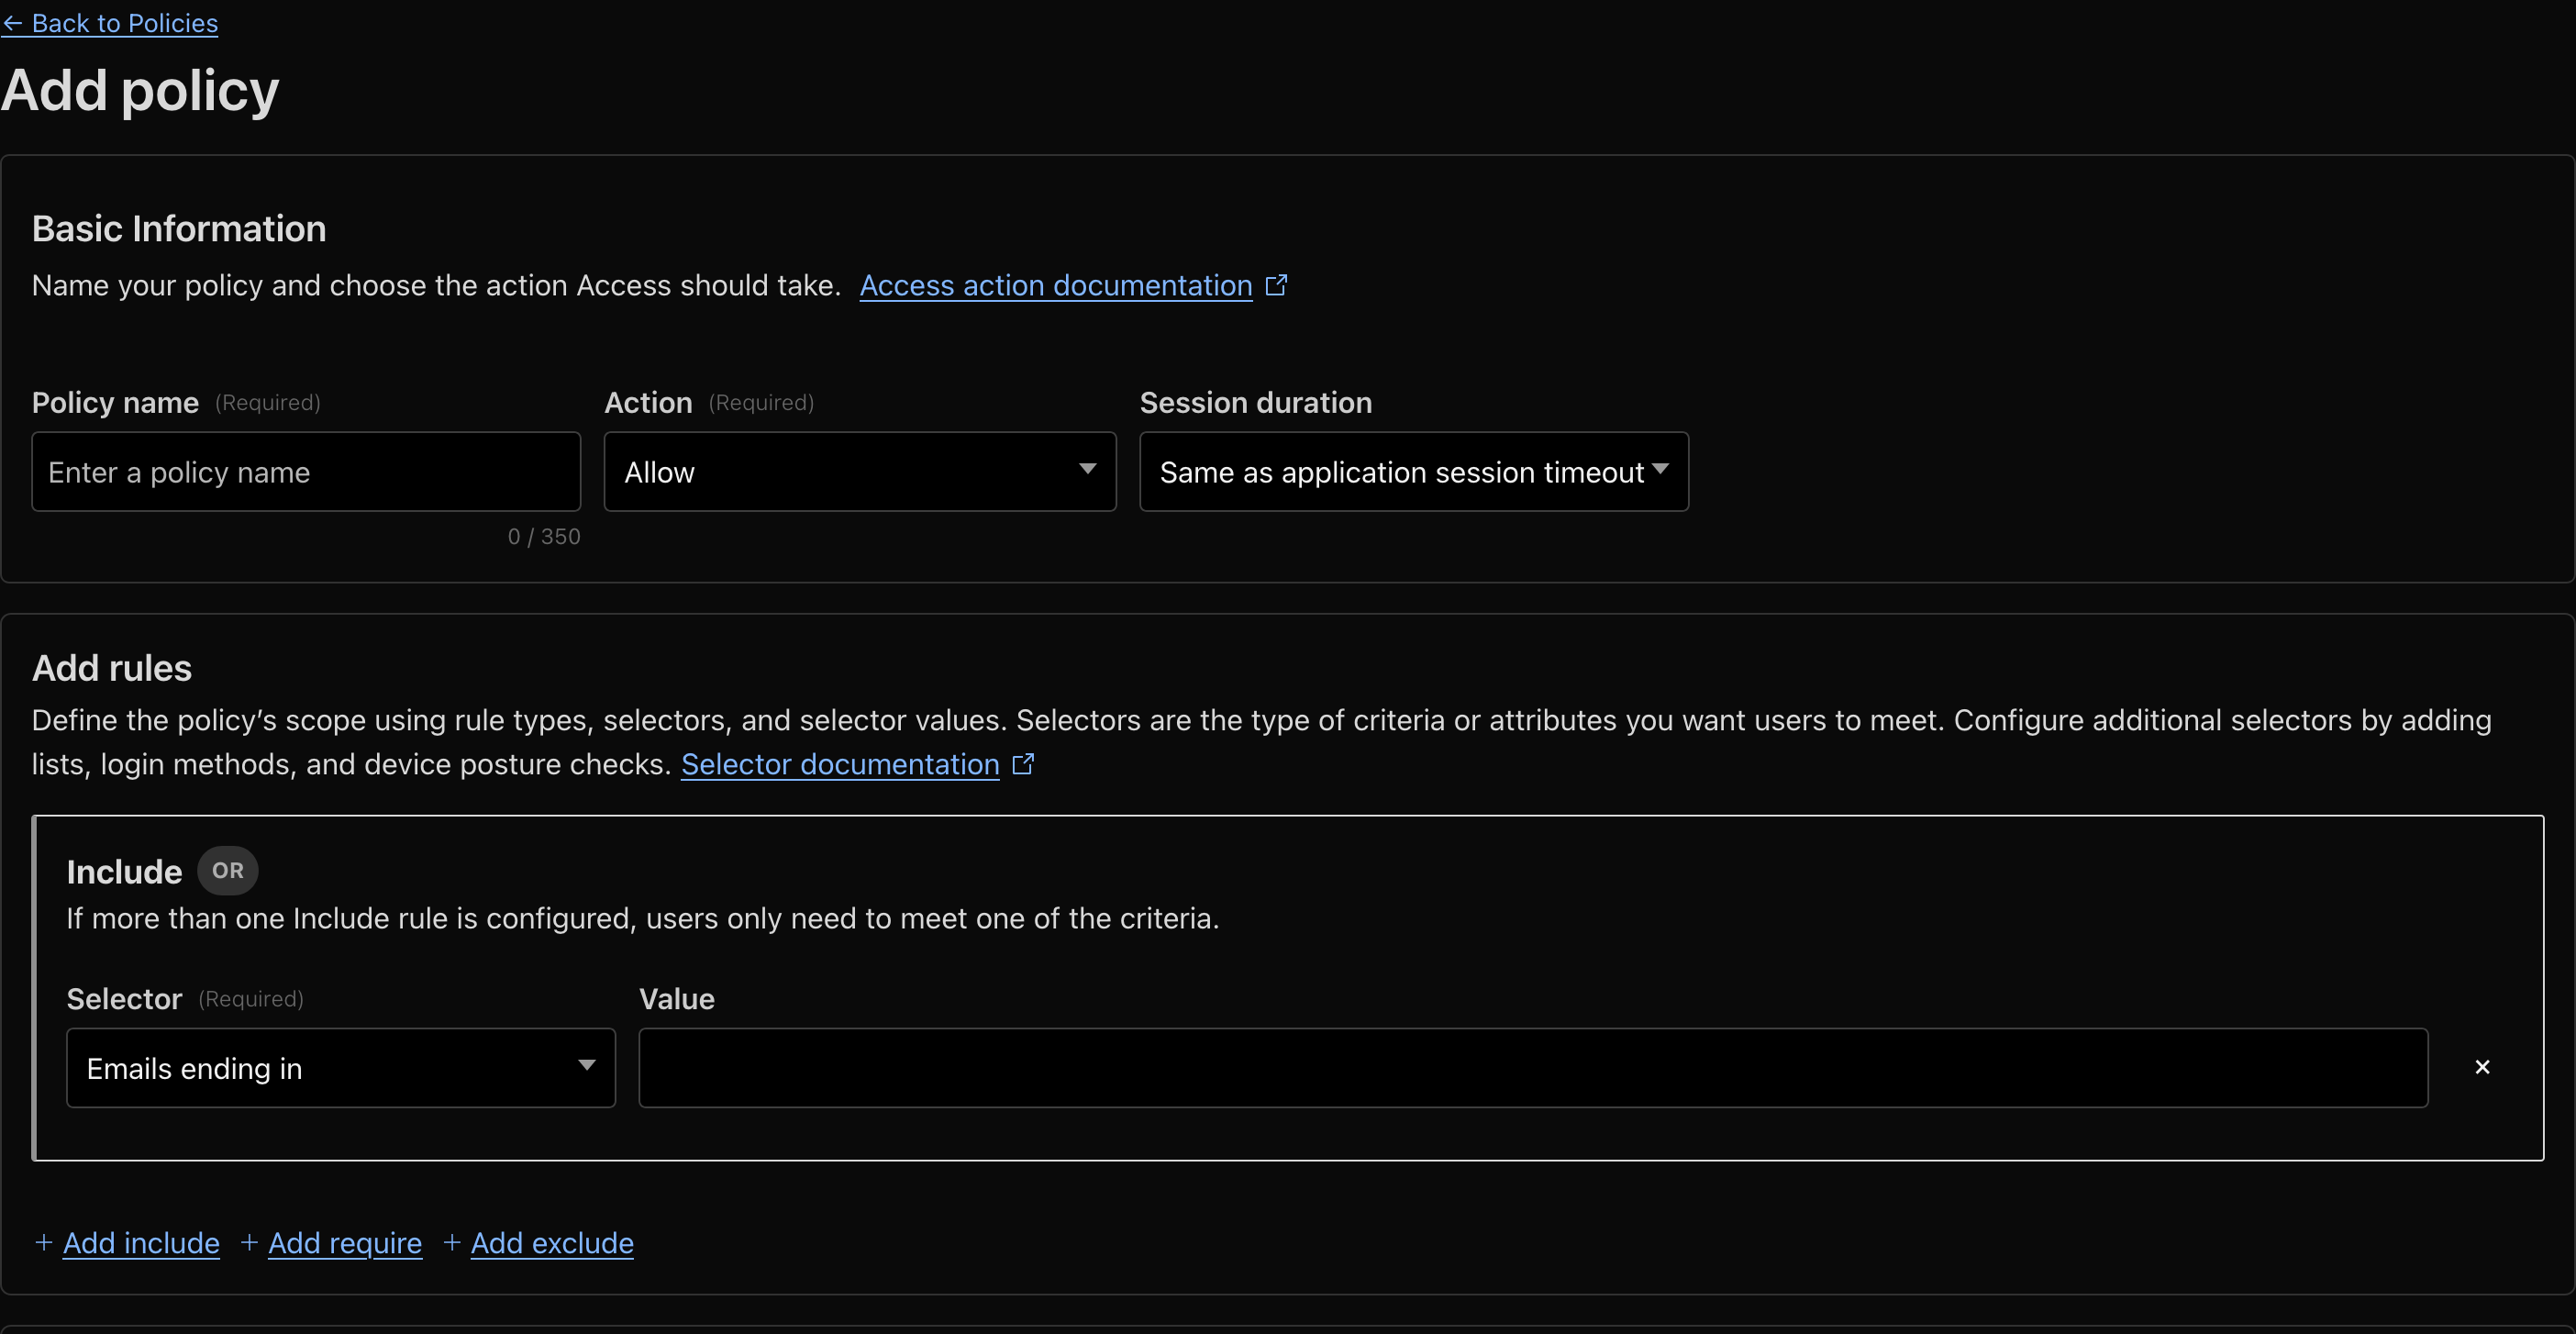Image resolution: width=2576 pixels, height=1334 pixels.
Task: Open the Session duration dropdown
Action: tap(1413, 471)
